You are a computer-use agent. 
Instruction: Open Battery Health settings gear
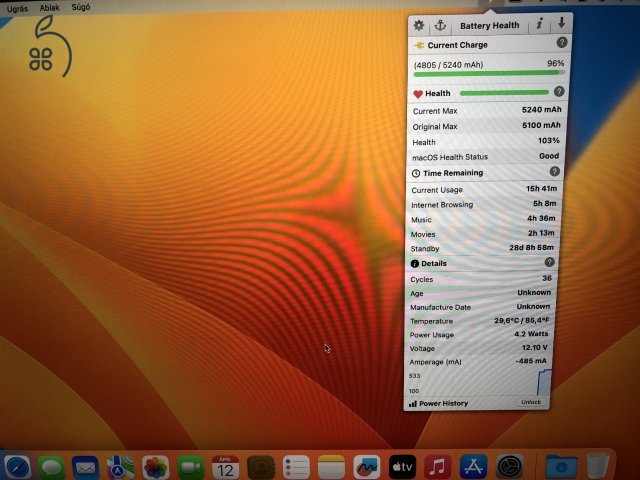point(418,25)
